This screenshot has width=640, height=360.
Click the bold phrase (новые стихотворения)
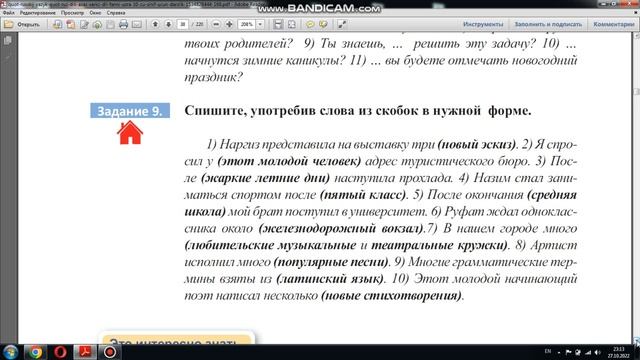point(391,296)
